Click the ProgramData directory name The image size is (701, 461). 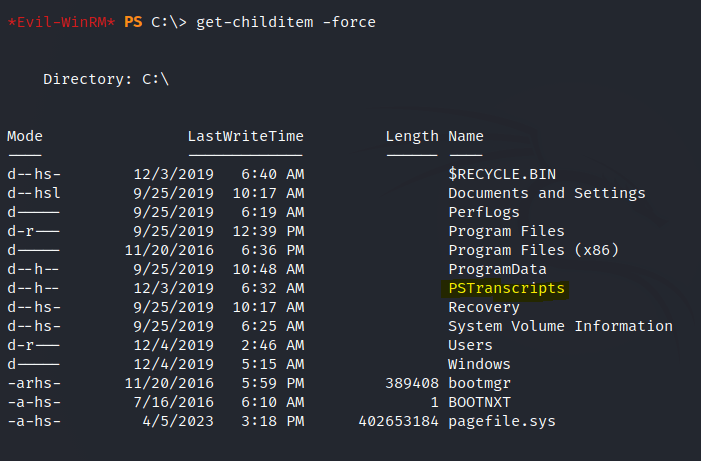pos(497,269)
